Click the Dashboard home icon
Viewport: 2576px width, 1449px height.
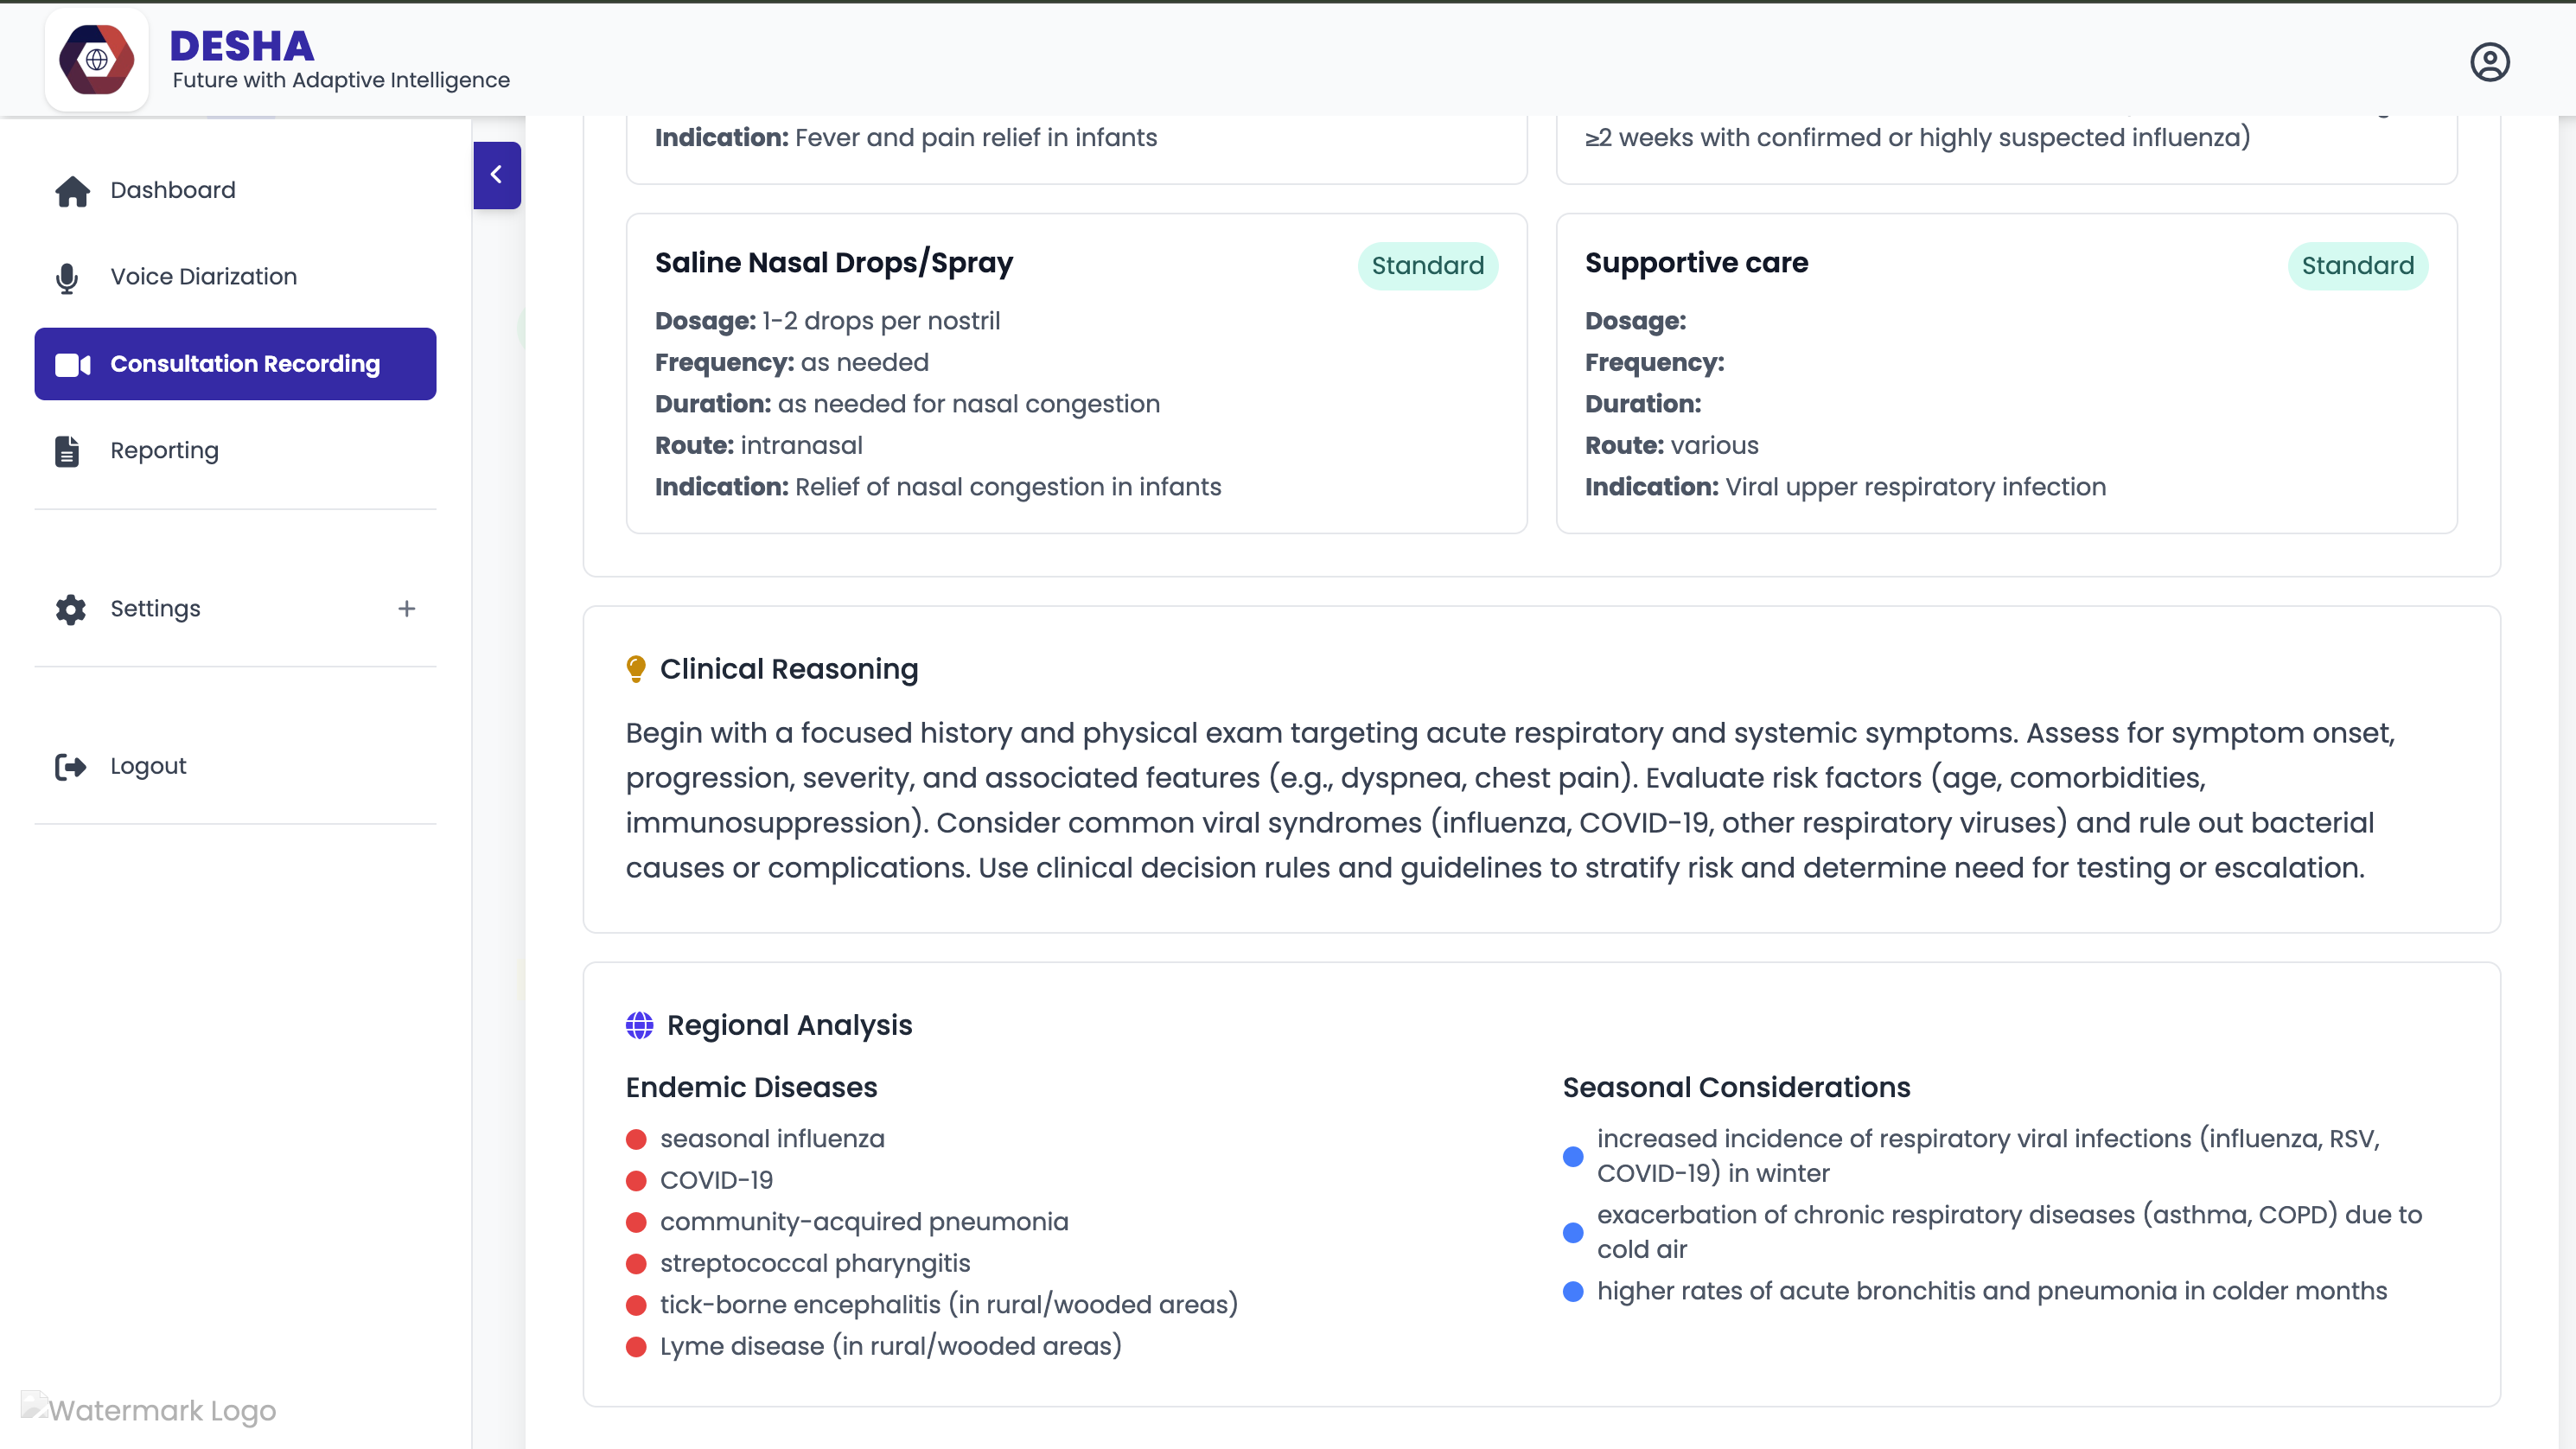[x=72, y=190]
